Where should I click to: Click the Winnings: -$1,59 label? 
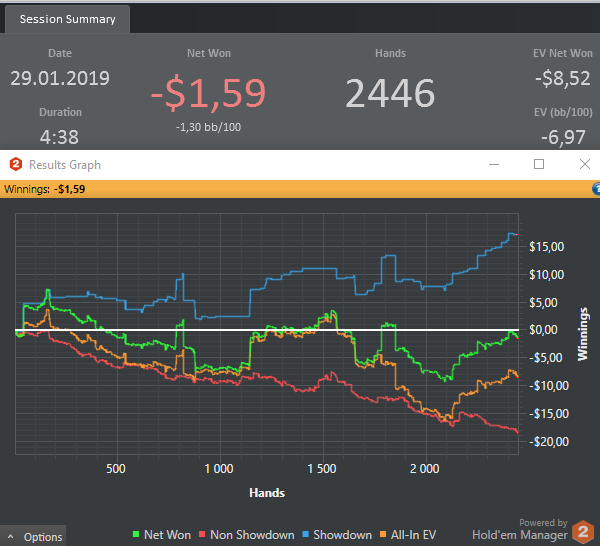pos(45,189)
